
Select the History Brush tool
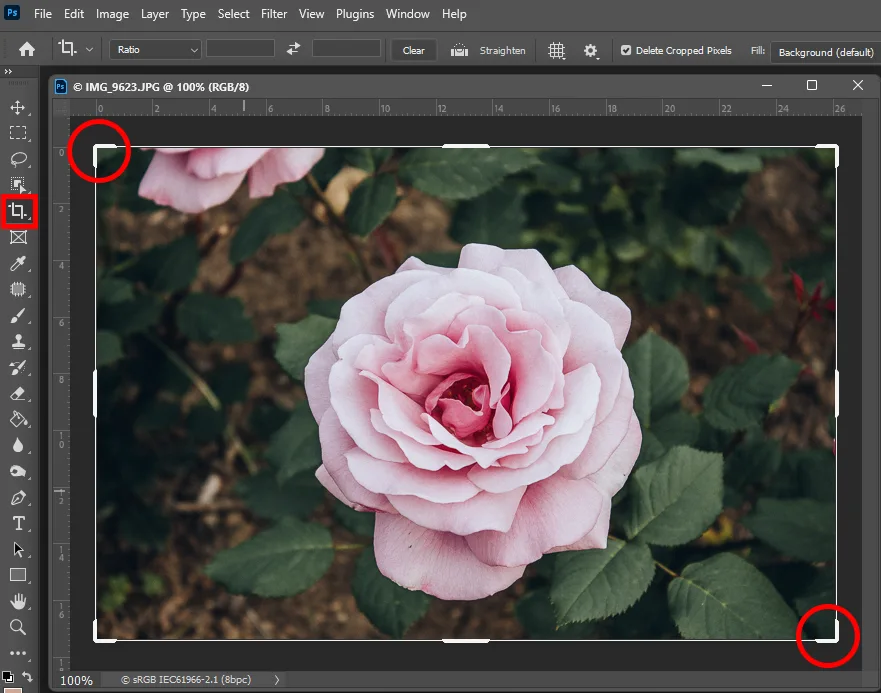(x=18, y=368)
